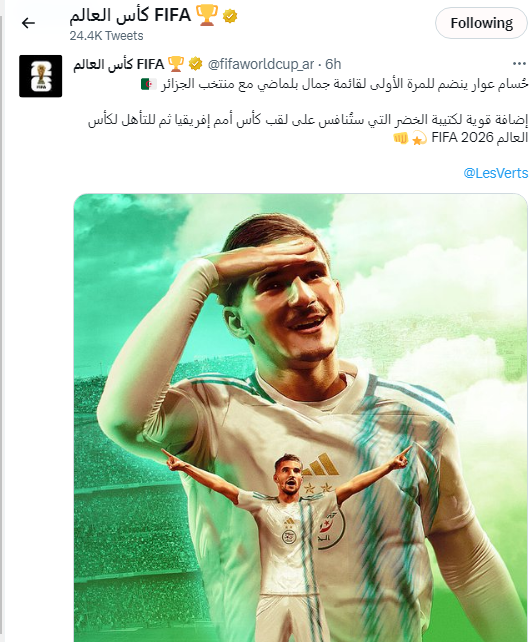Viewport: 532px width, 642px height.
Task: Click the fist bump emoji in tweet
Action: pyautogui.click(x=401, y=138)
